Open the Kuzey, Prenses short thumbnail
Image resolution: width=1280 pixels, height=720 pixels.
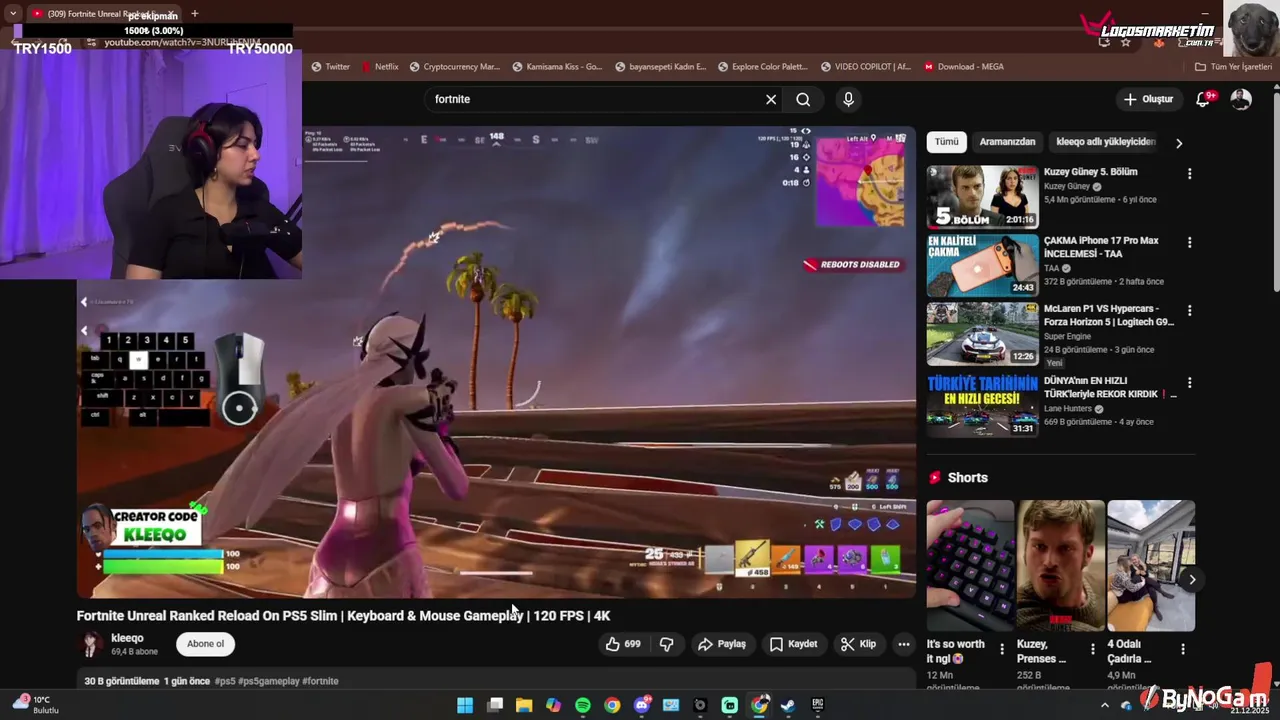coord(1061,566)
